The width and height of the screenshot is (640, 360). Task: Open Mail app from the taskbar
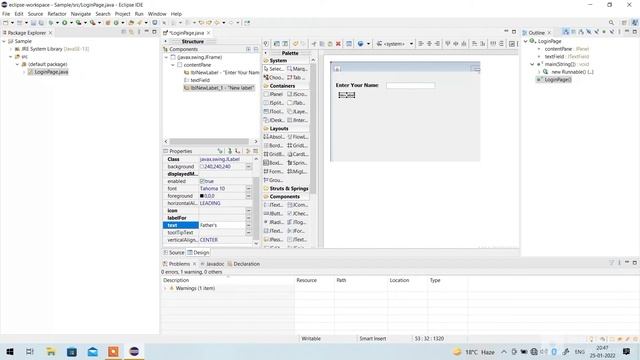coord(93,351)
